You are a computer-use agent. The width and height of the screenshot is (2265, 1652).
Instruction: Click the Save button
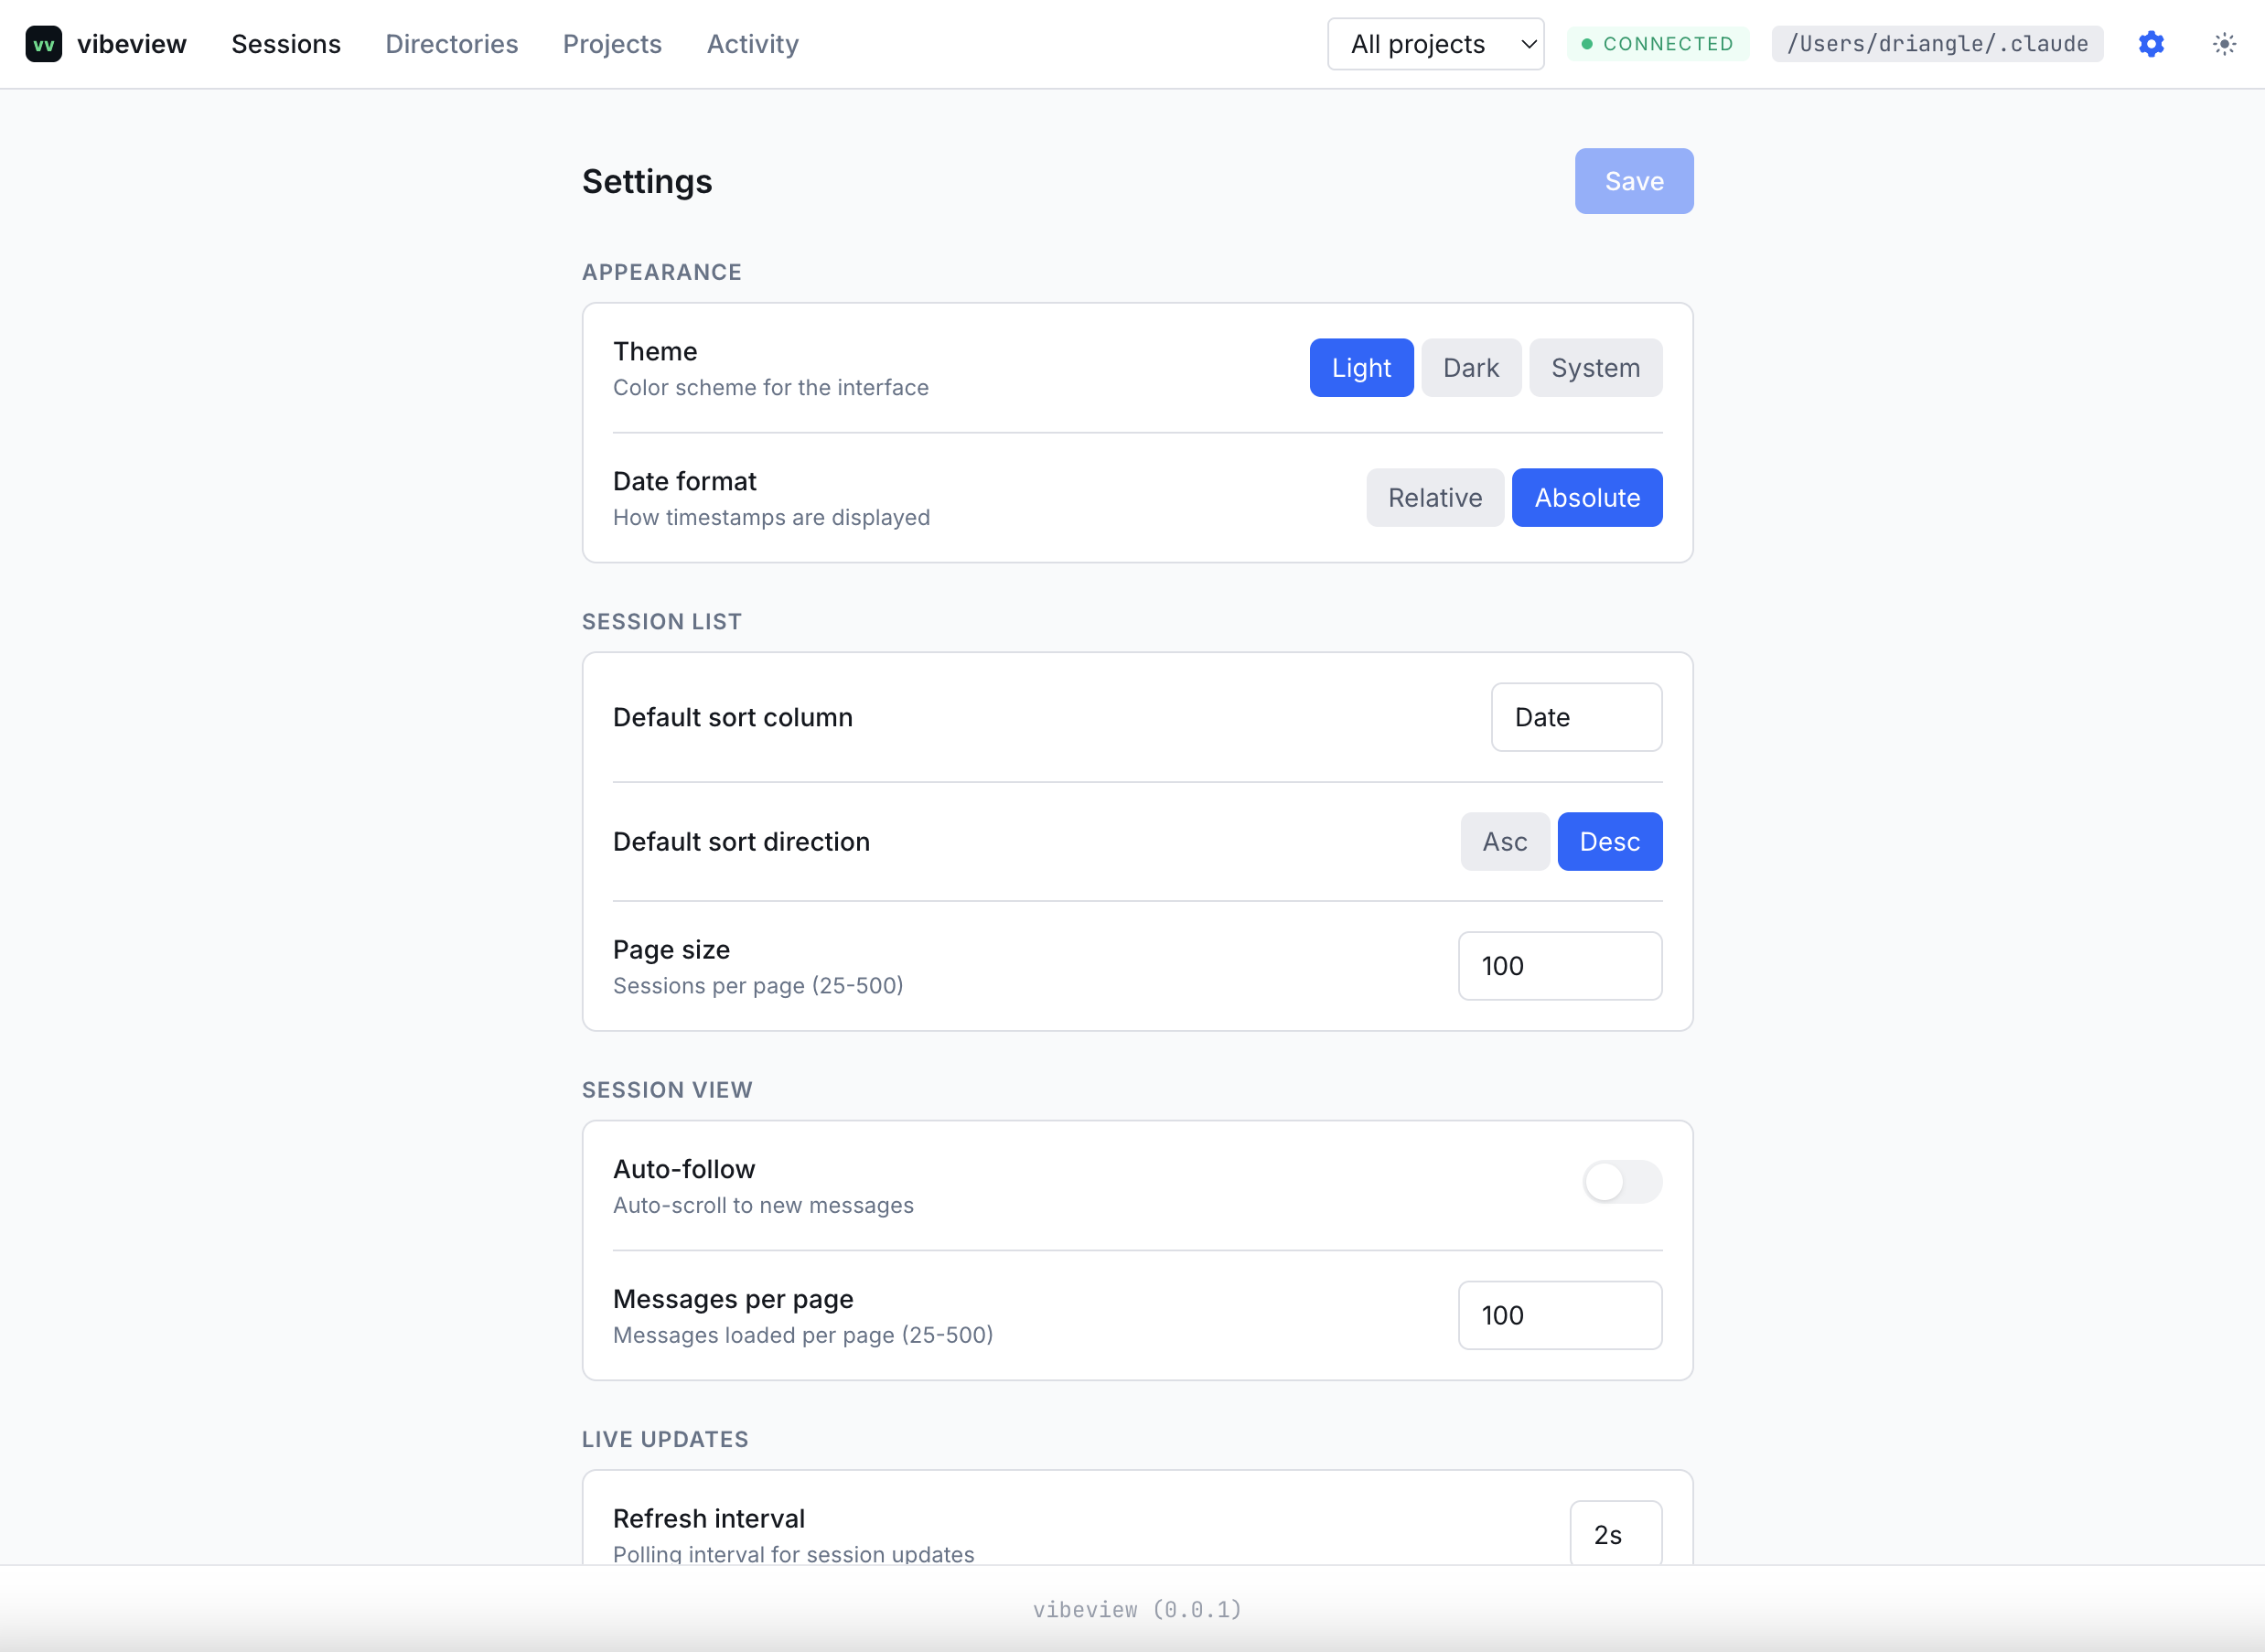1633,181
